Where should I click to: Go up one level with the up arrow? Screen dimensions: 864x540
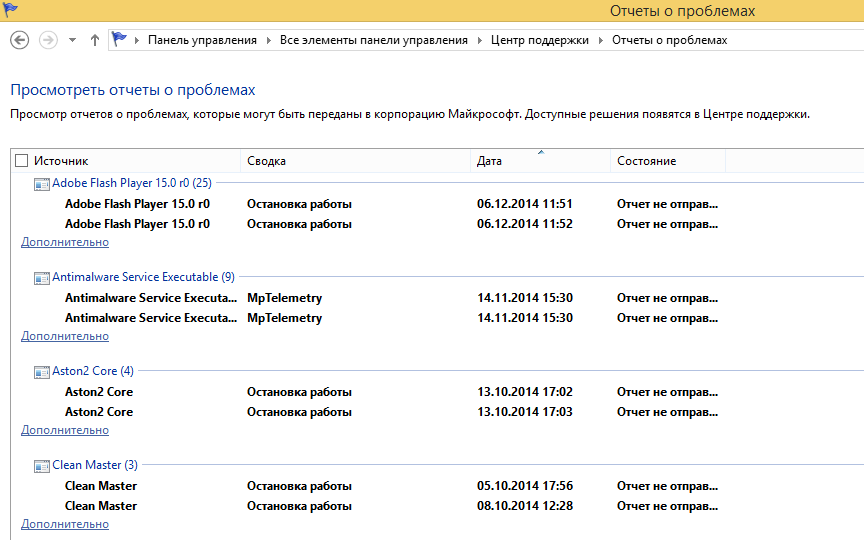[95, 40]
